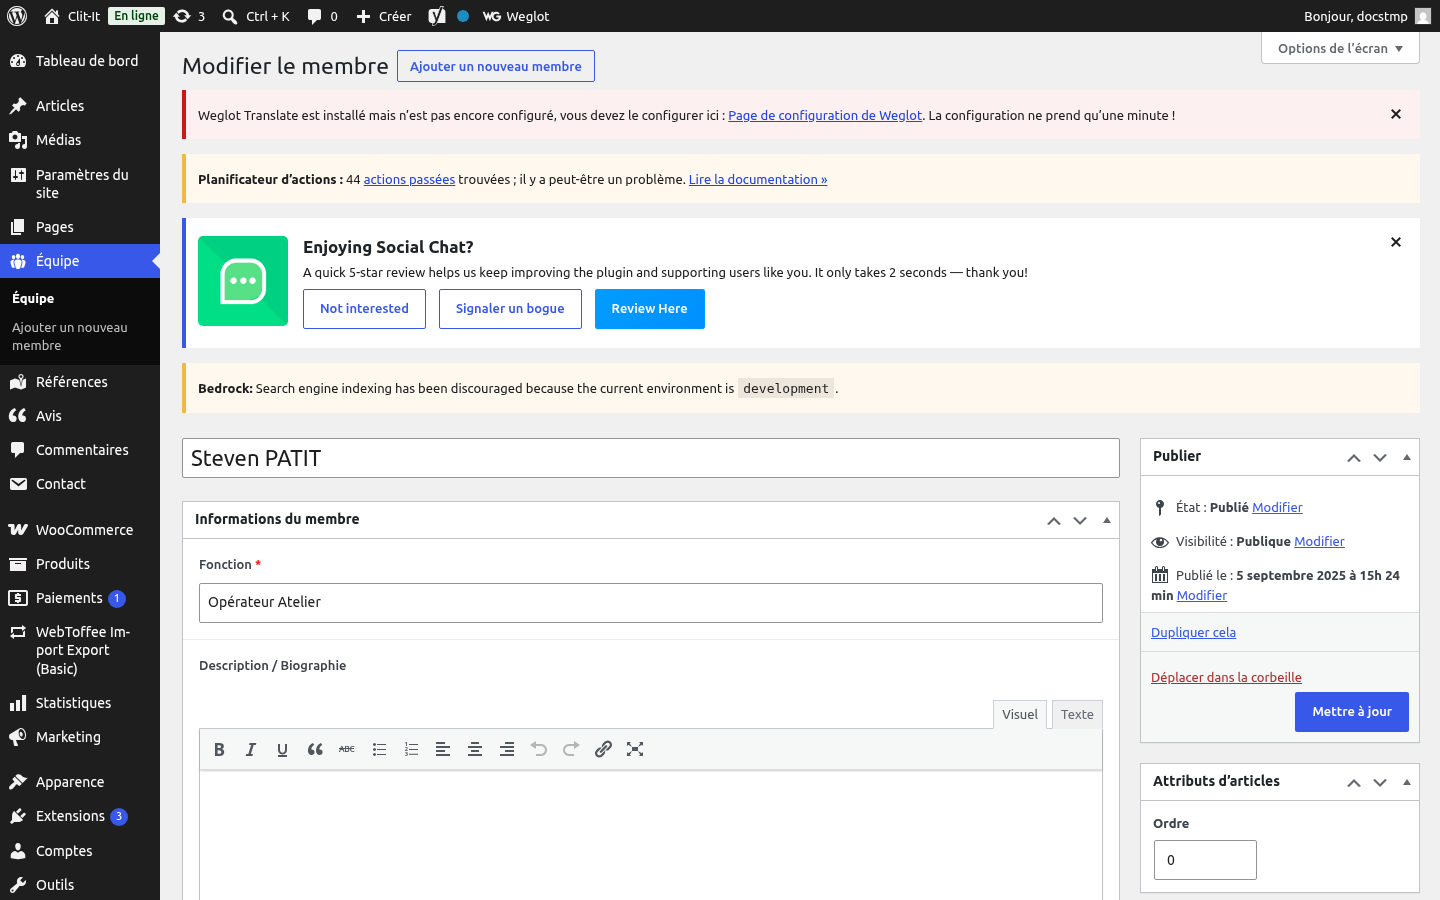Viewport: 1440px width, 900px height.
Task: Toggle the Informations du membre panel
Action: pos(1107,520)
